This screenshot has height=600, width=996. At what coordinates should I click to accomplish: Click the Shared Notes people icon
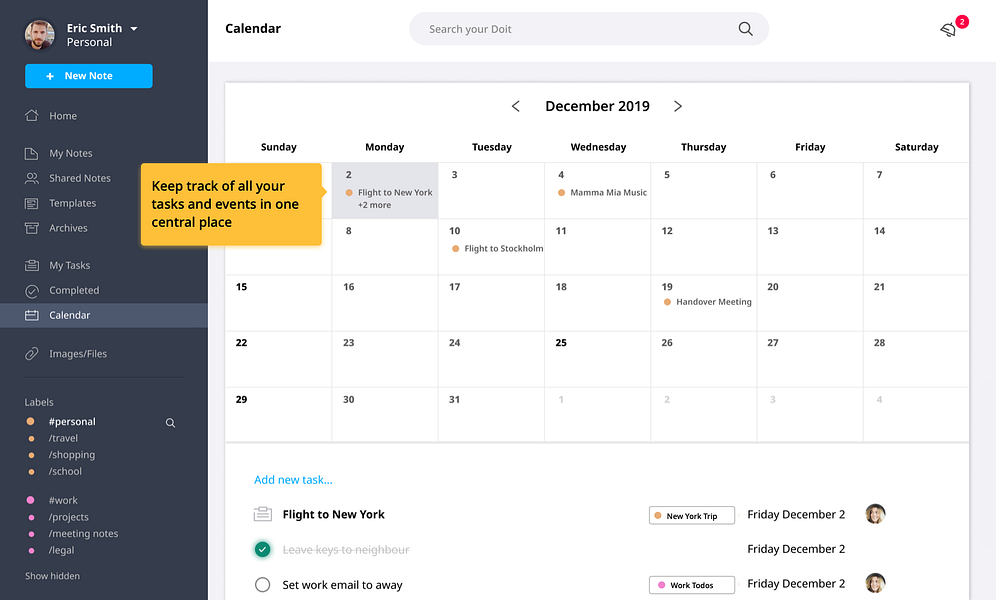[31, 178]
